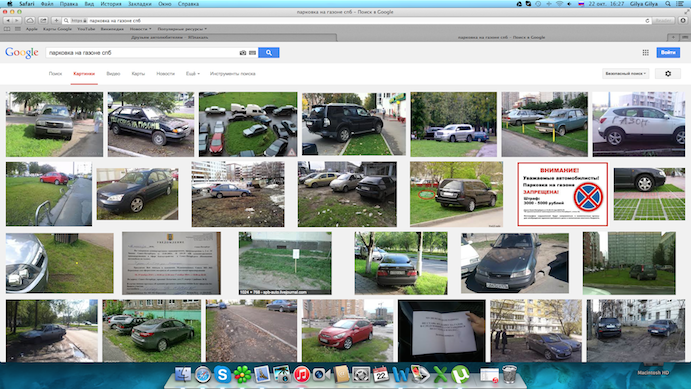Viewport: 691px width, 389px height.
Task: Open uTorrent in the Dock
Action: 460,375
